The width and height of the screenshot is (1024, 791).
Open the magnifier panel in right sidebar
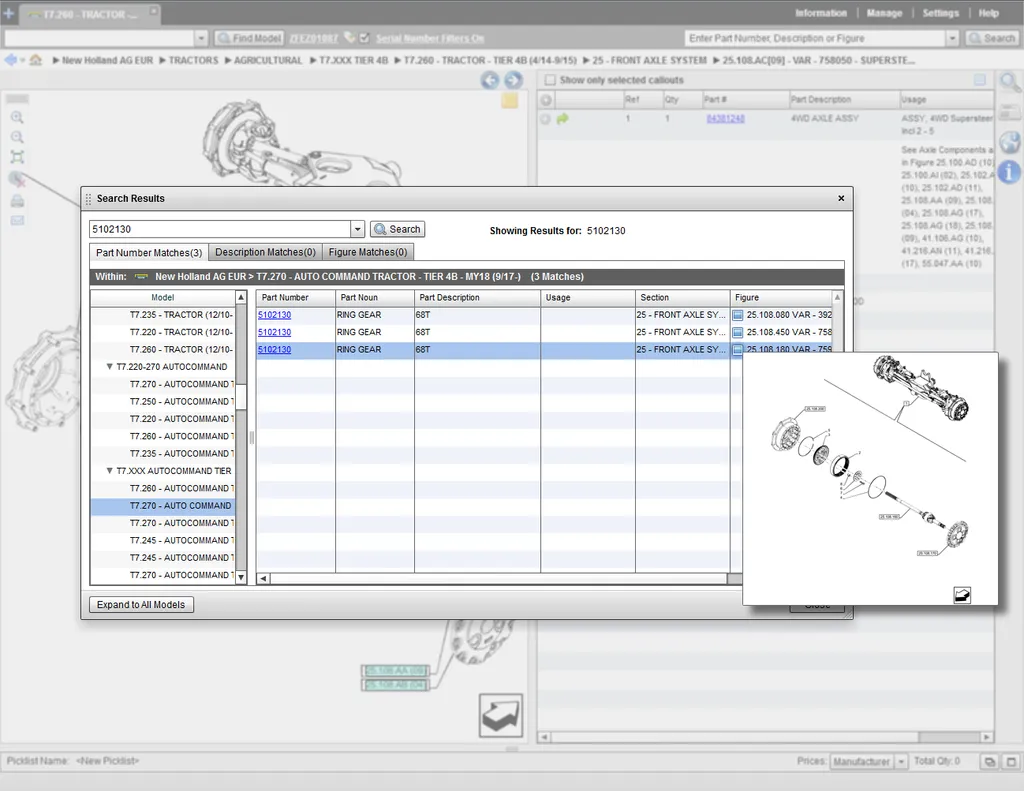[1010, 82]
